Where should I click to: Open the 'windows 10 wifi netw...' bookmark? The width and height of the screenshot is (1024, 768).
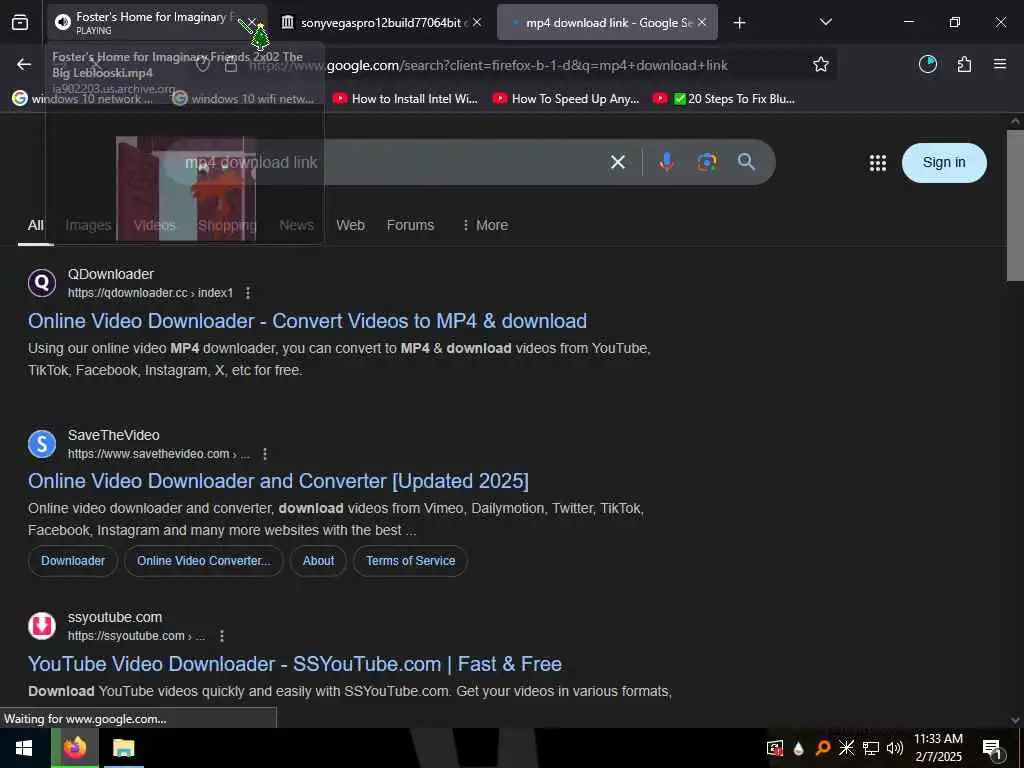tap(244, 99)
